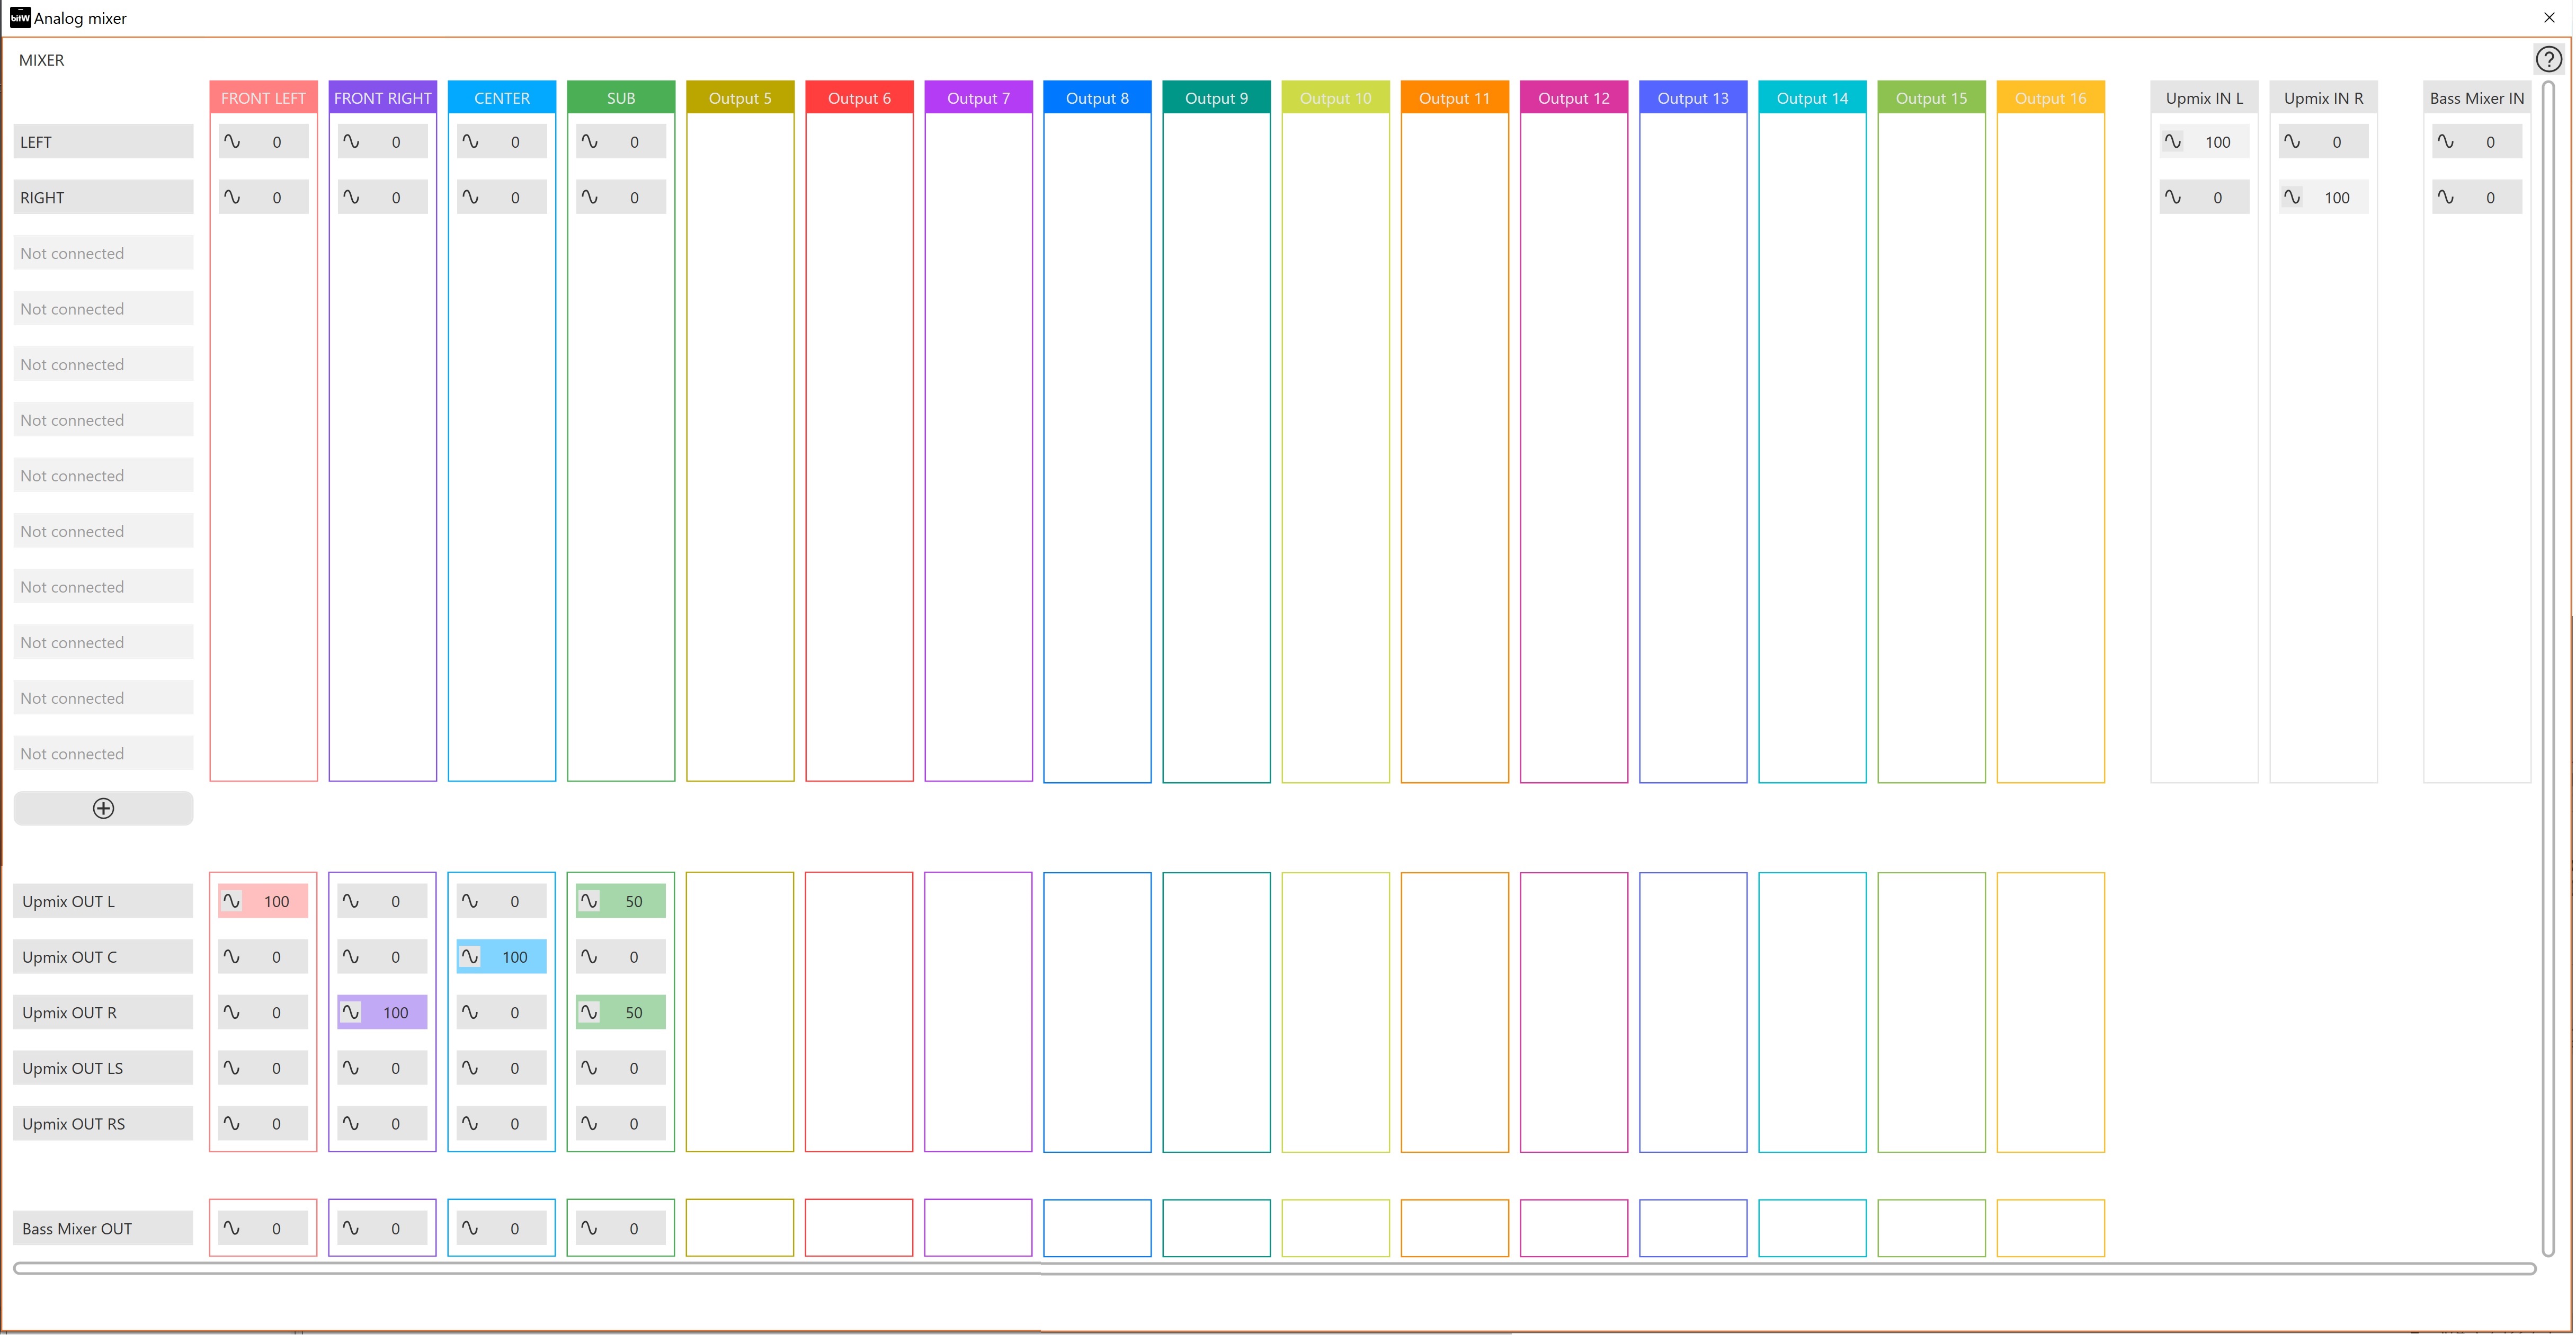This screenshot has height=1335, width=2576.
Task: Select the Output 8 column header
Action: click(x=1097, y=98)
